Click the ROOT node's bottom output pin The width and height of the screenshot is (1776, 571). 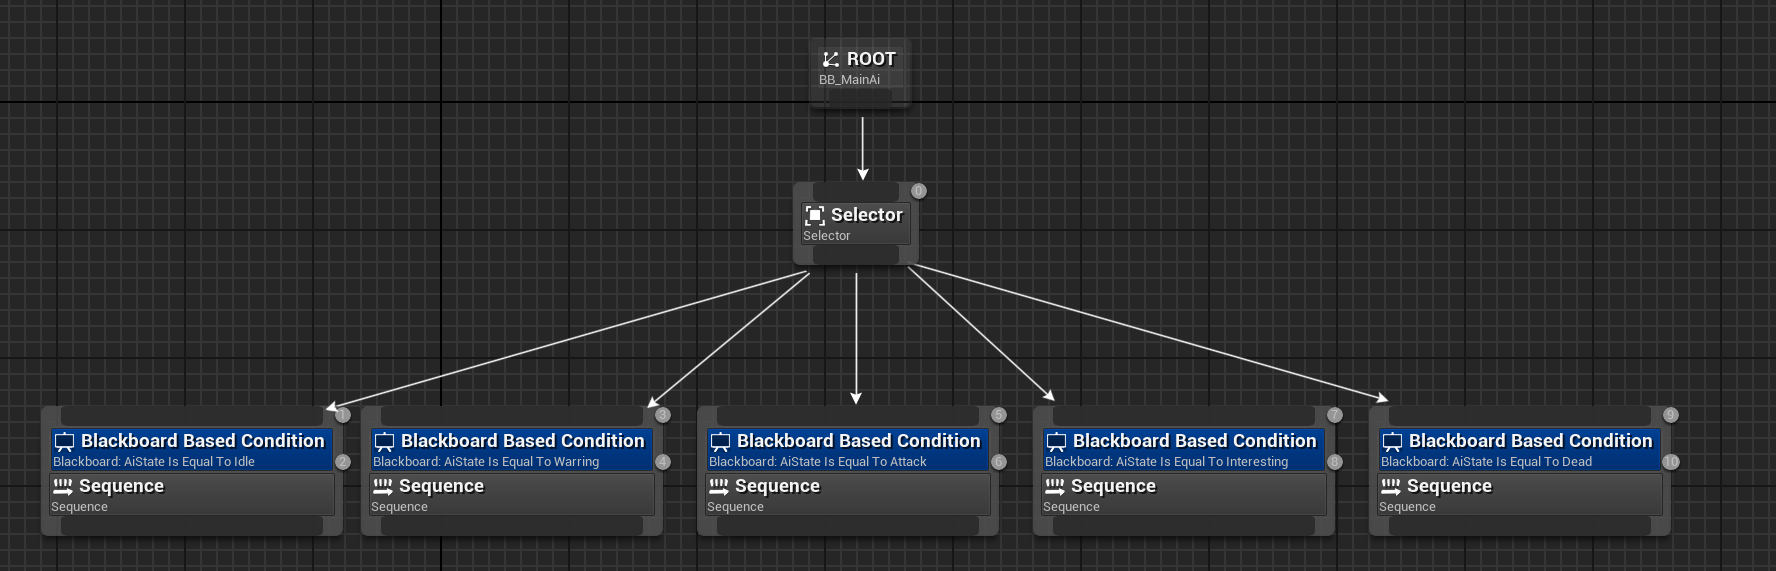861,97
